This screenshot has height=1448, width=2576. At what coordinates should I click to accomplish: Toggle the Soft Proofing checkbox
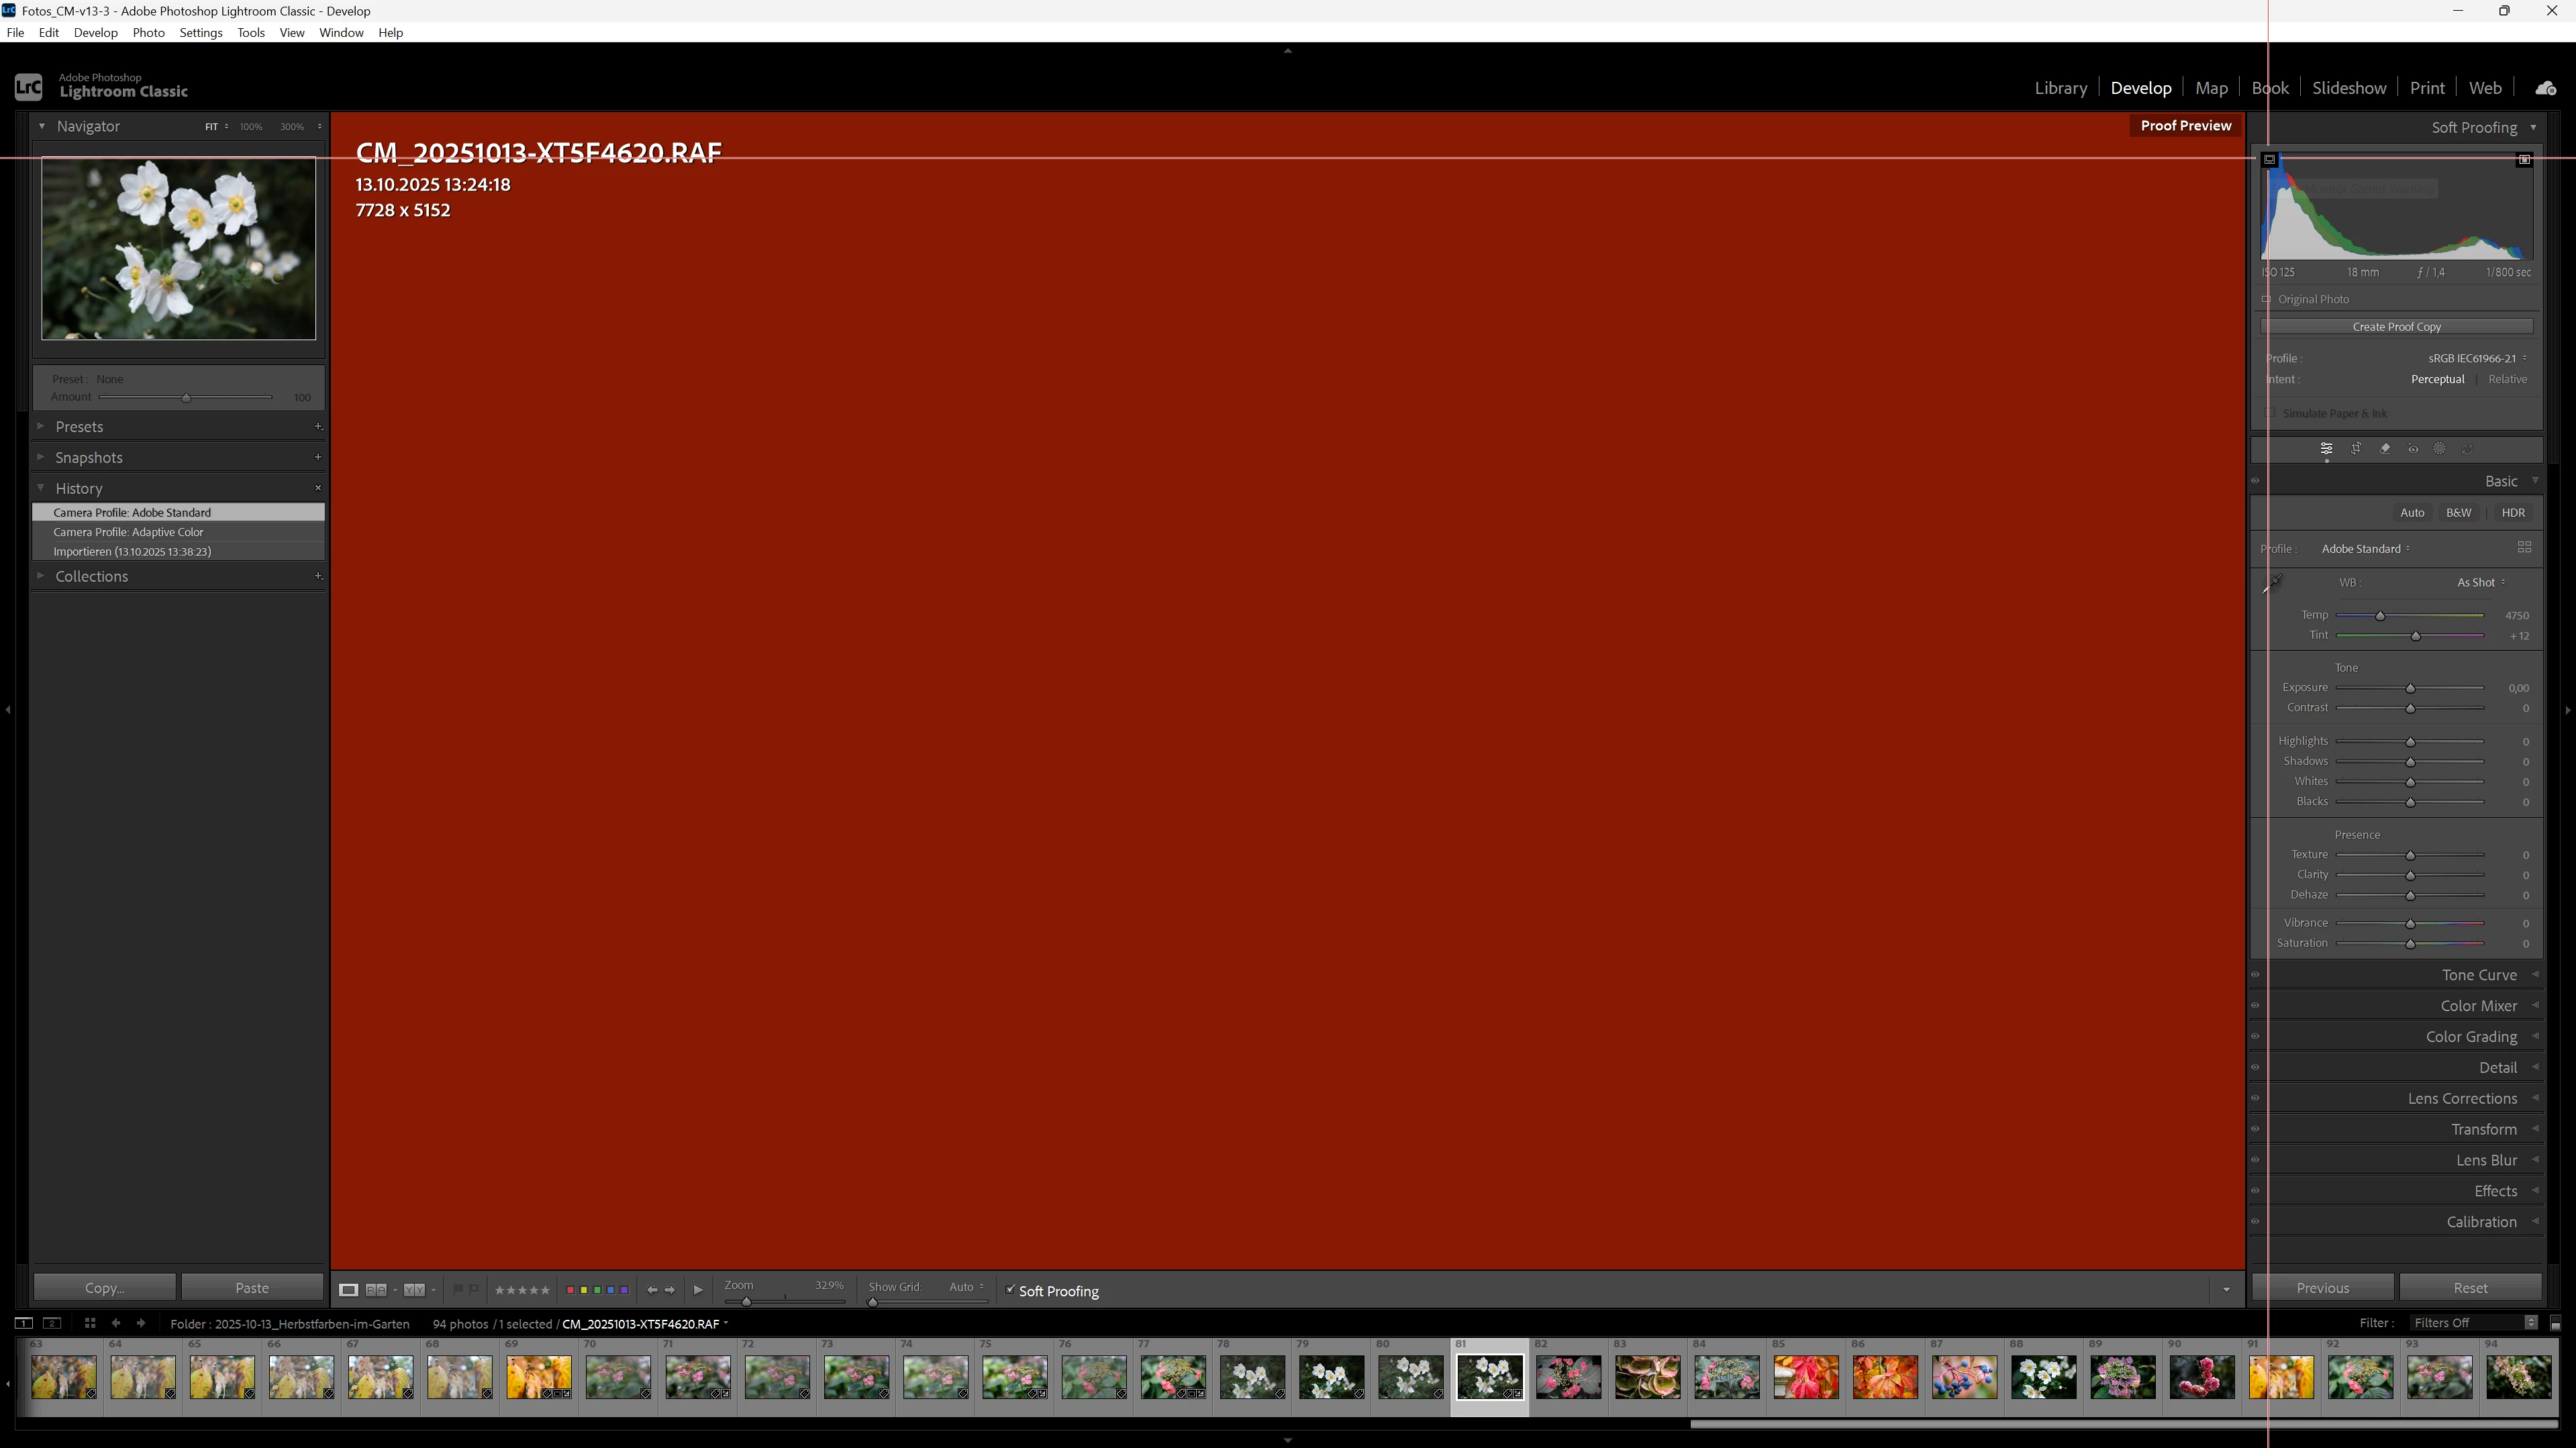point(1010,1290)
